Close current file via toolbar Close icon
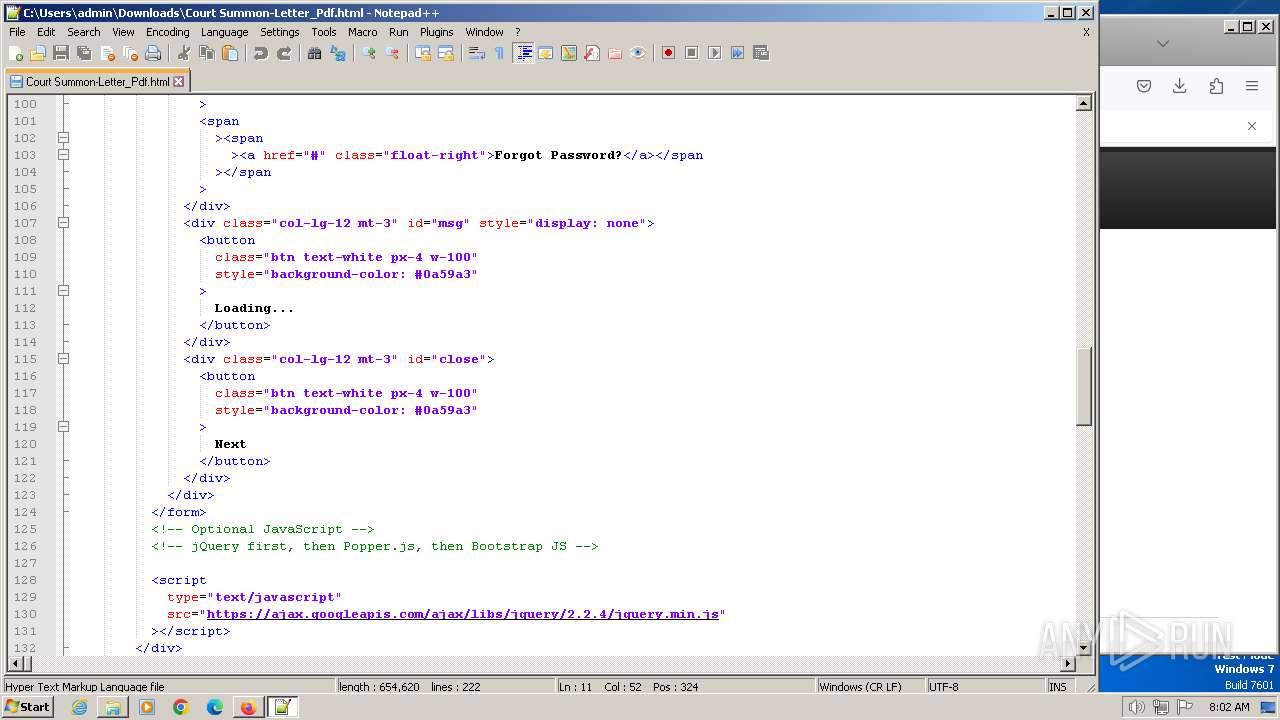This screenshot has height=720, width=1280. tap(107, 53)
